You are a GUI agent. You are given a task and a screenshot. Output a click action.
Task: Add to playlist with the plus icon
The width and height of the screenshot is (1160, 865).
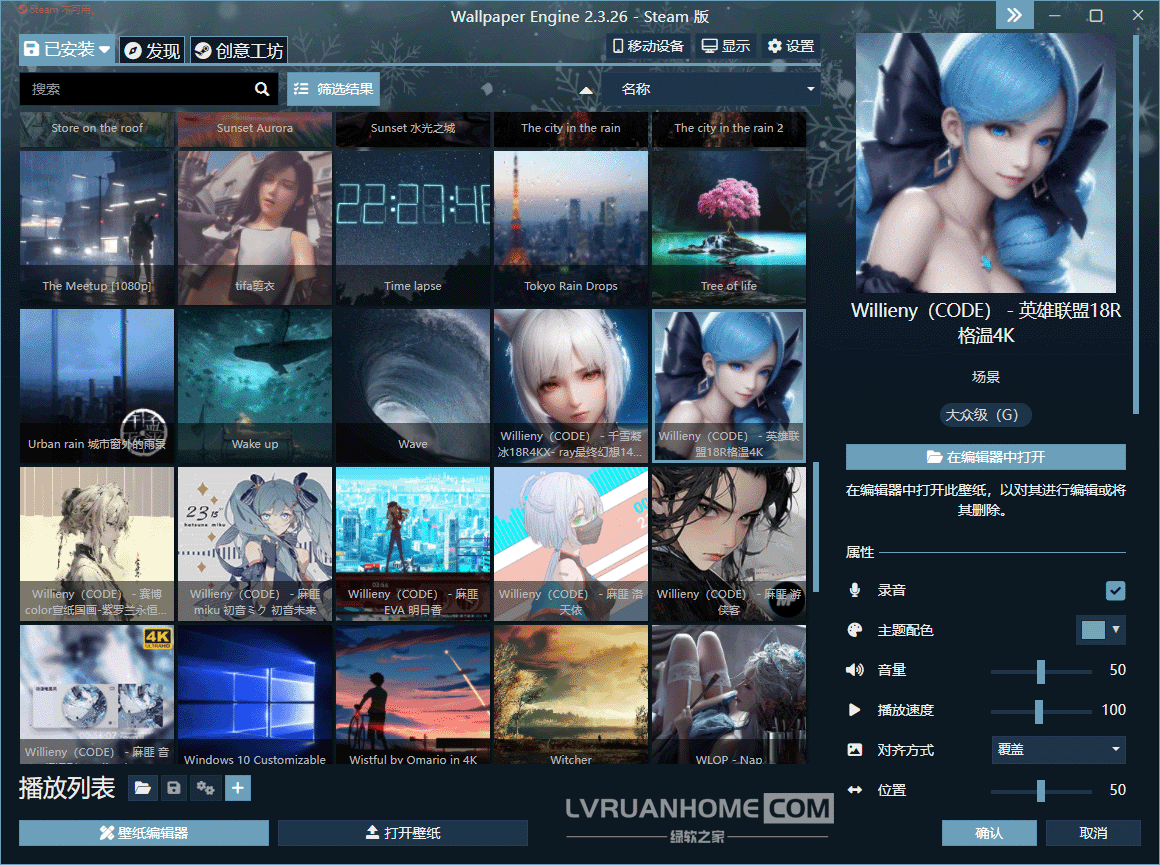tap(238, 789)
